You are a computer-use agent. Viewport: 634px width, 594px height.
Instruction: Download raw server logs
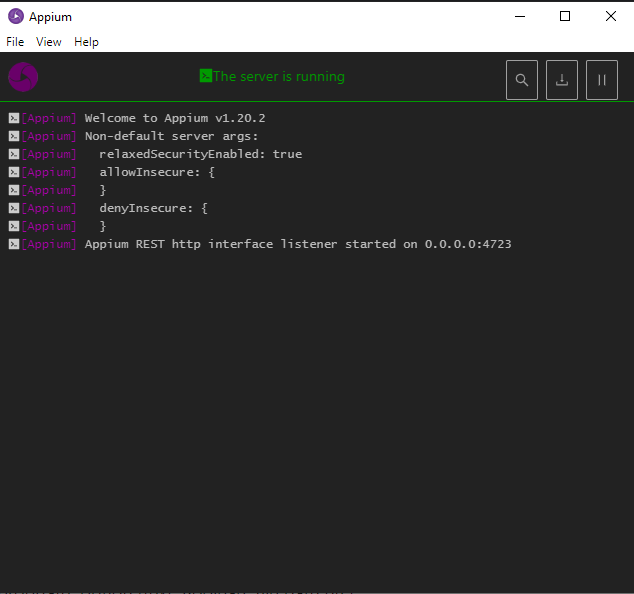[x=562, y=80]
